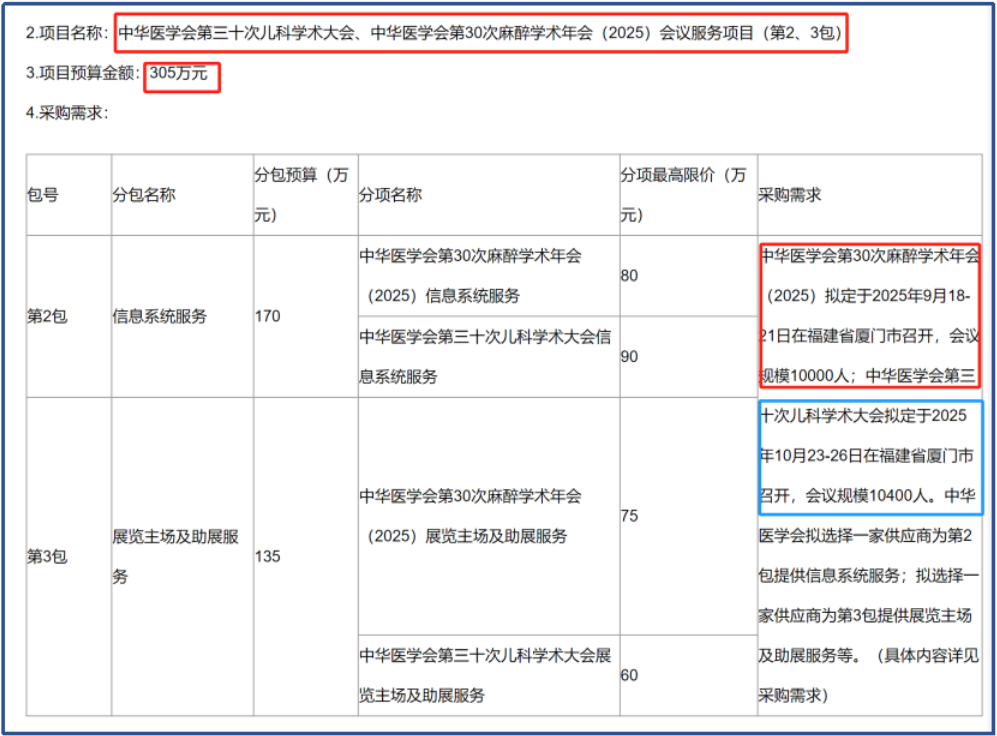The width and height of the screenshot is (997, 736).
Task: Select the price limit 90 cell
Action: point(629,356)
